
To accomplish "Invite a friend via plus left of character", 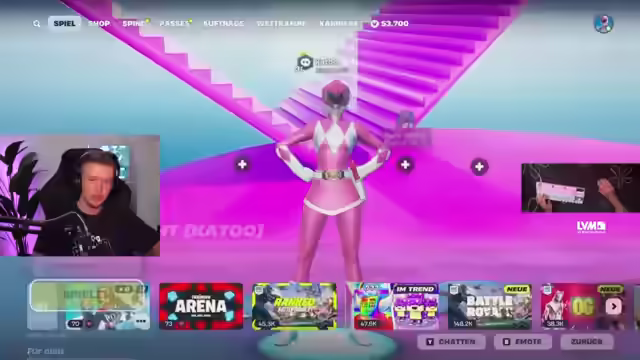I will click(242, 164).
